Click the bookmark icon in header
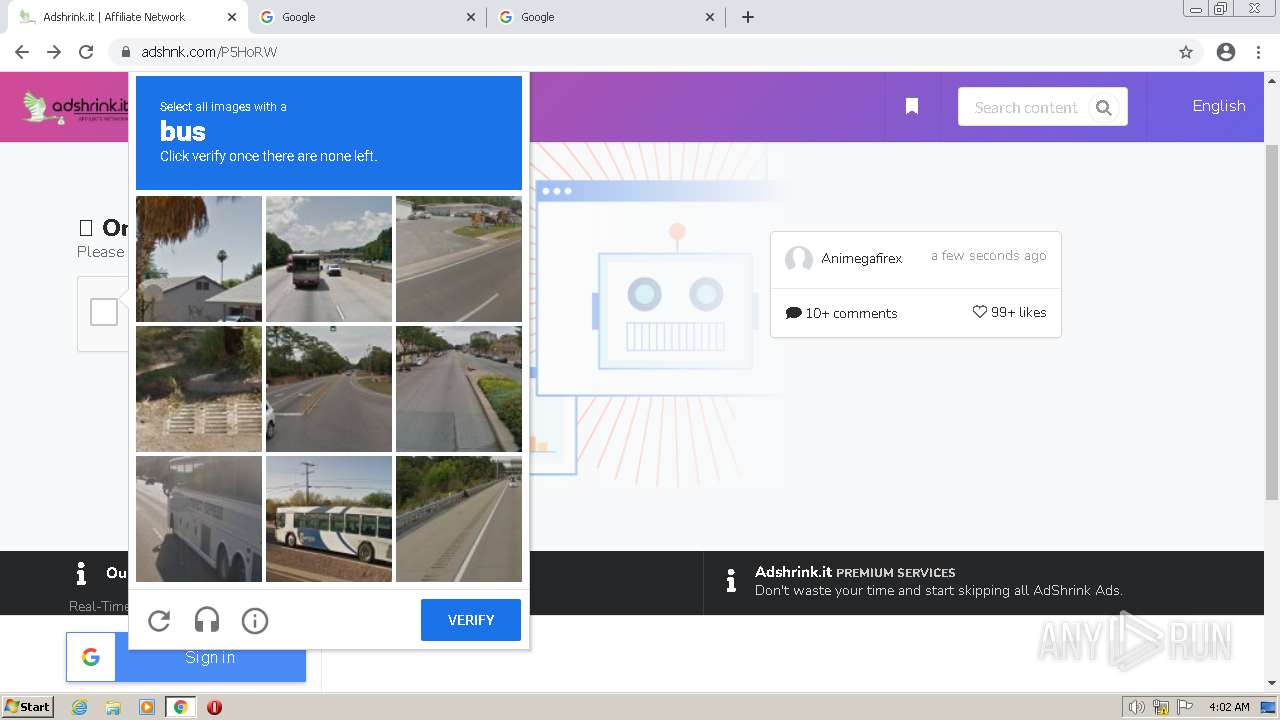Image resolution: width=1280 pixels, height=720 pixels. [912, 106]
